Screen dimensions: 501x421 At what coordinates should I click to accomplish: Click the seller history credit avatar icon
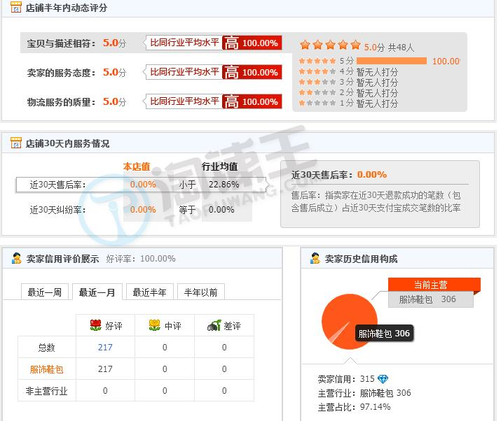315,258
